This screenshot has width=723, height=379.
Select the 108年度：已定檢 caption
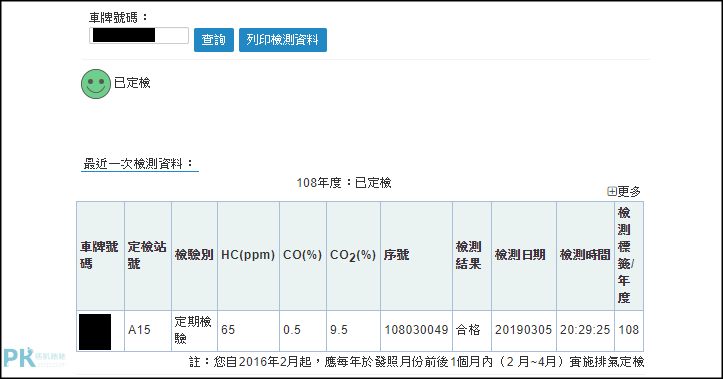point(344,183)
